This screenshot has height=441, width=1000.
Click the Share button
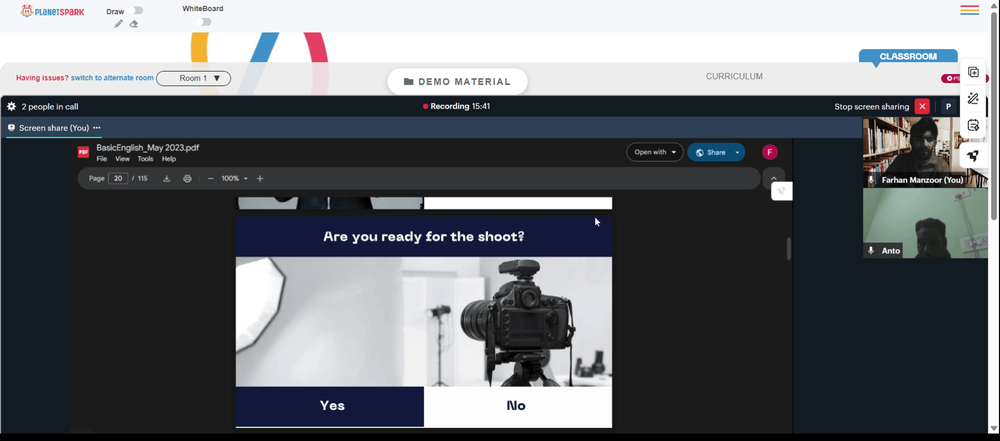[x=709, y=152]
